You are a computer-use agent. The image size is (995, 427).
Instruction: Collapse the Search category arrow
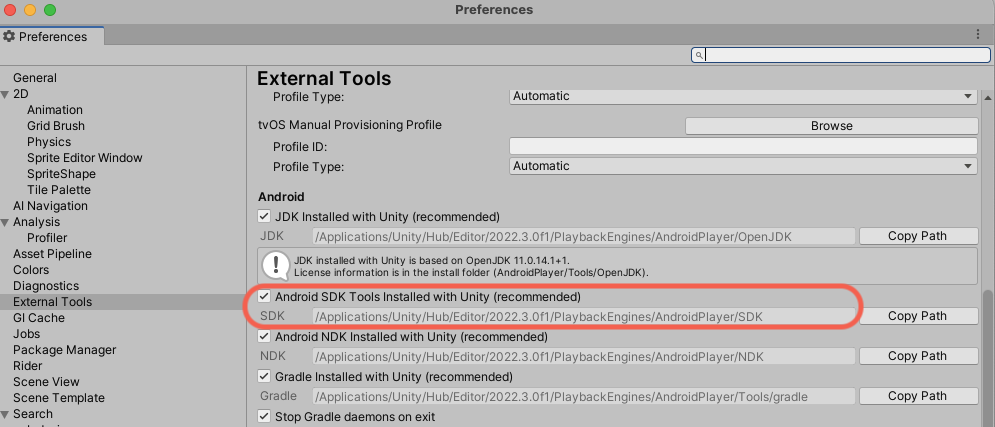(x=6, y=414)
